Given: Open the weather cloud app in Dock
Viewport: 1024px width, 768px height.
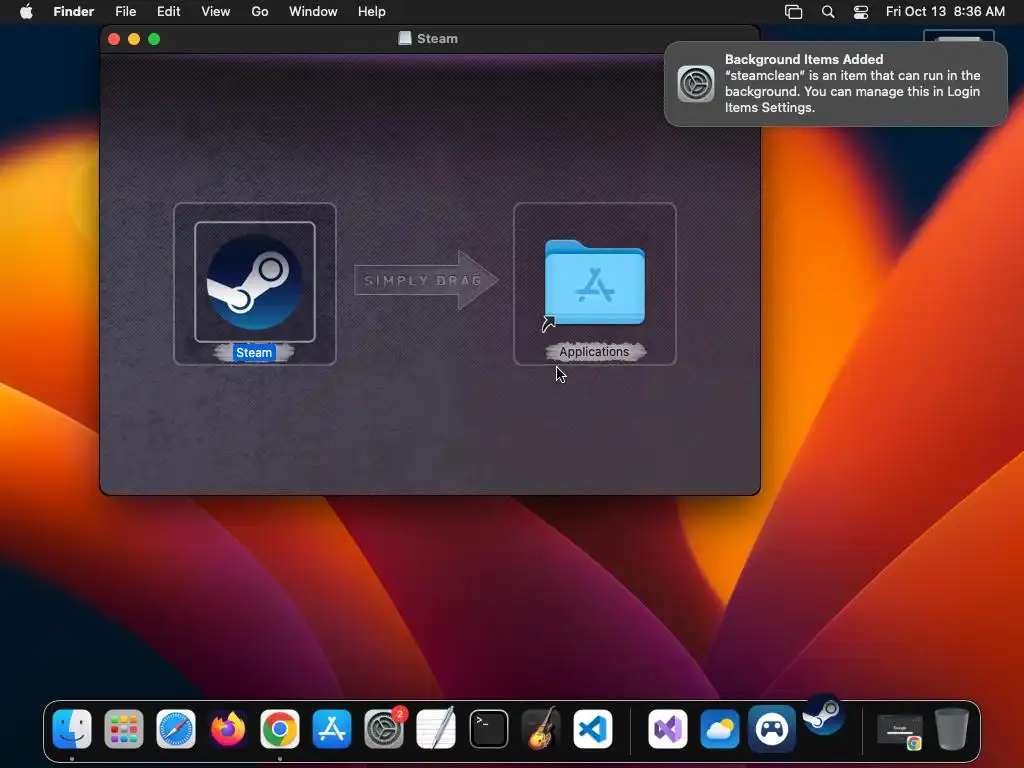Looking at the screenshot, I should coord(720,729).
